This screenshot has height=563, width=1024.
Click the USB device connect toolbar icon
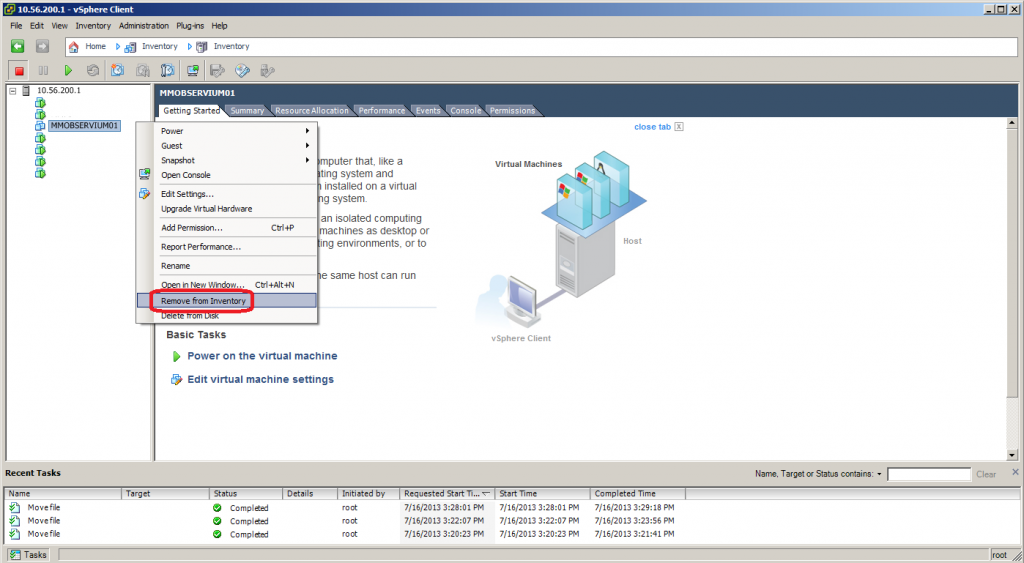point(267,71)
